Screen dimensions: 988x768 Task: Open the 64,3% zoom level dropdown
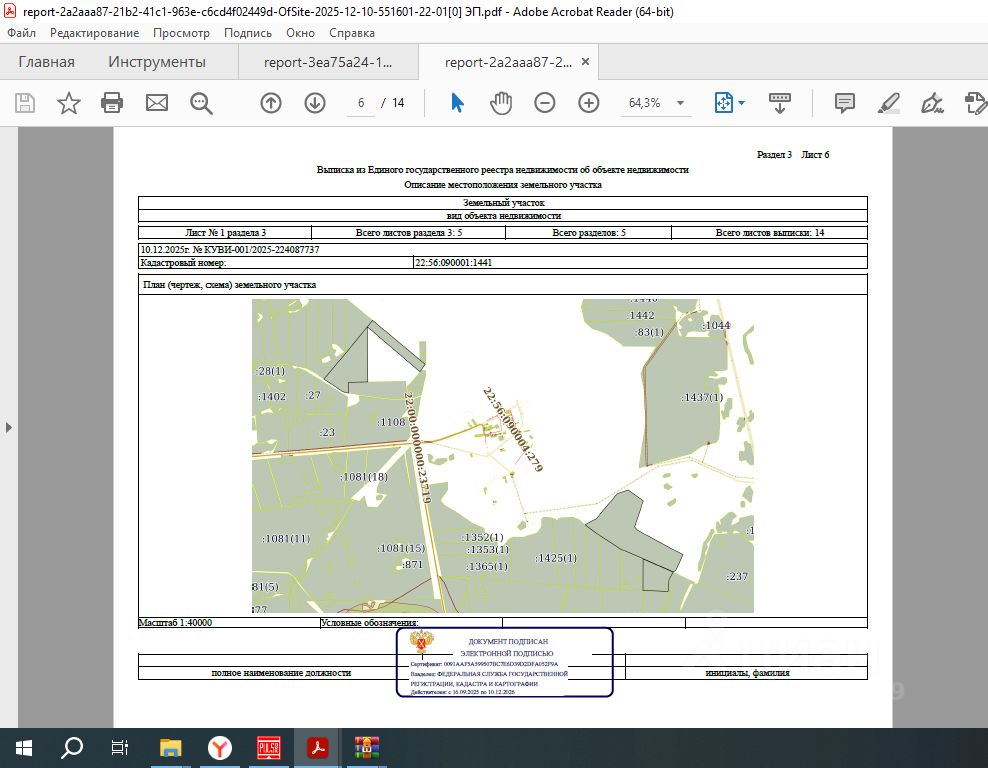681,103
